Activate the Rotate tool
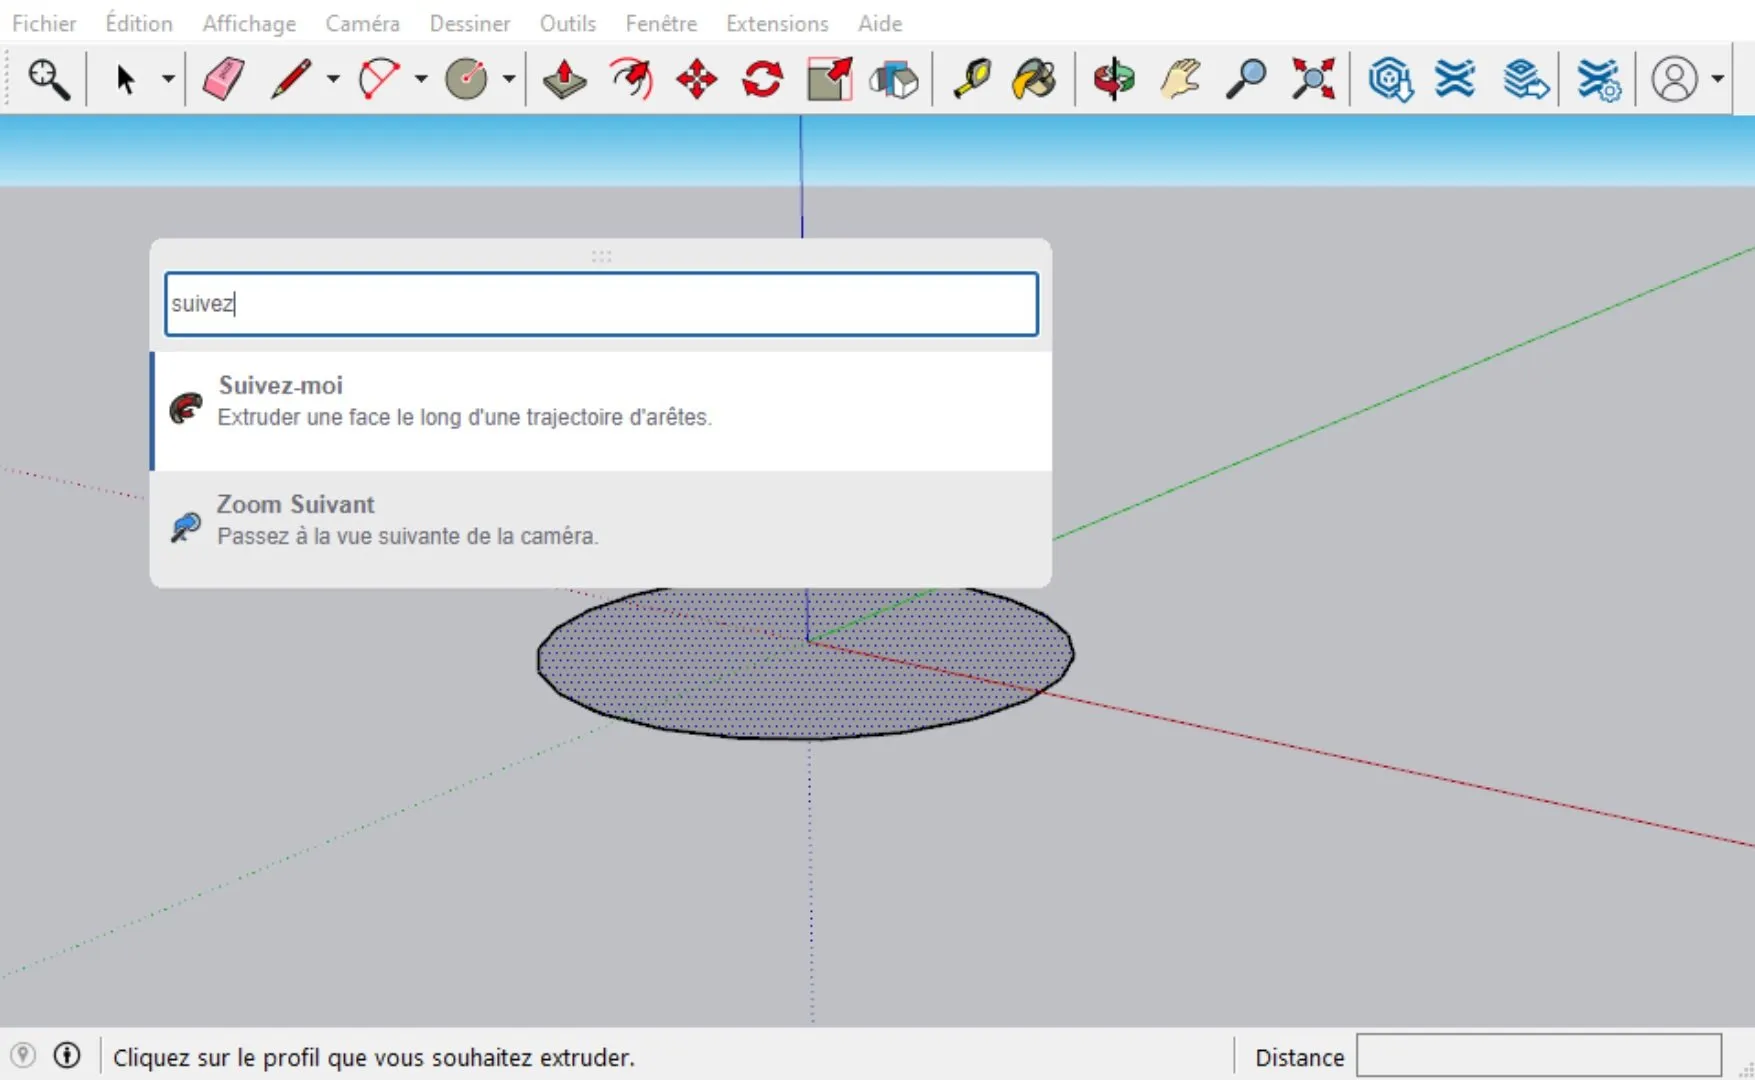 point(762,79)
